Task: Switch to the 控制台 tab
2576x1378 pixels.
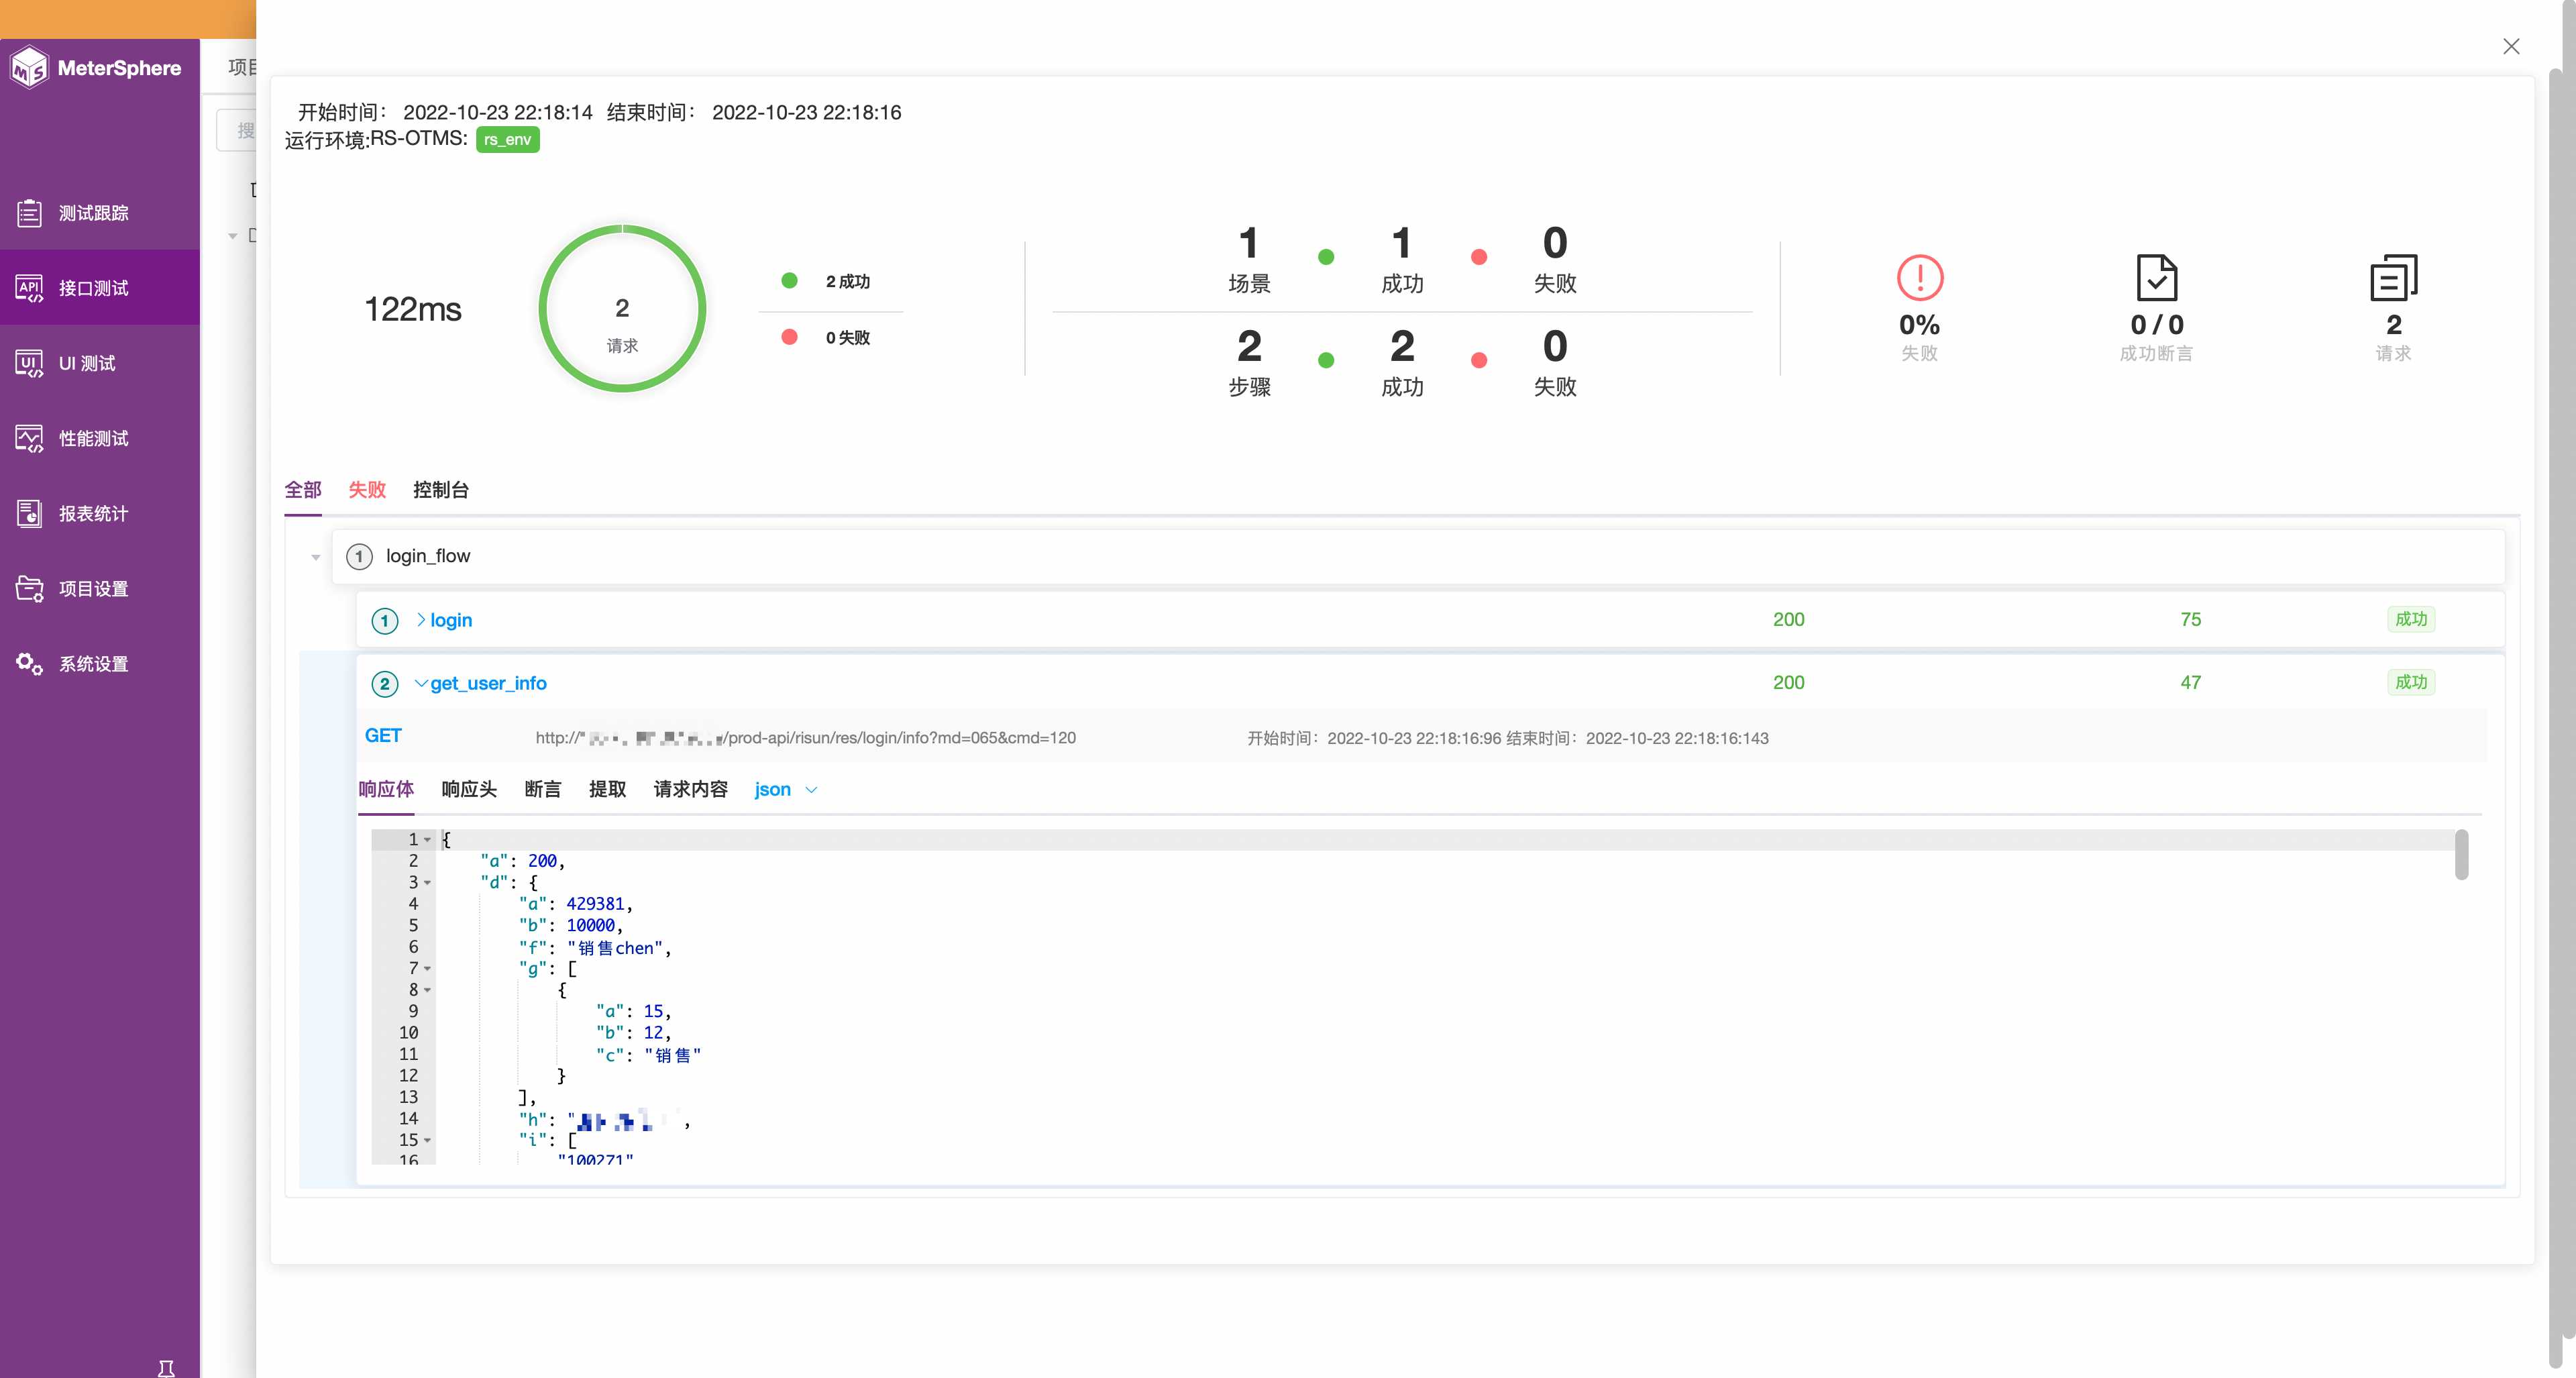Action: (x=438, y=490)
